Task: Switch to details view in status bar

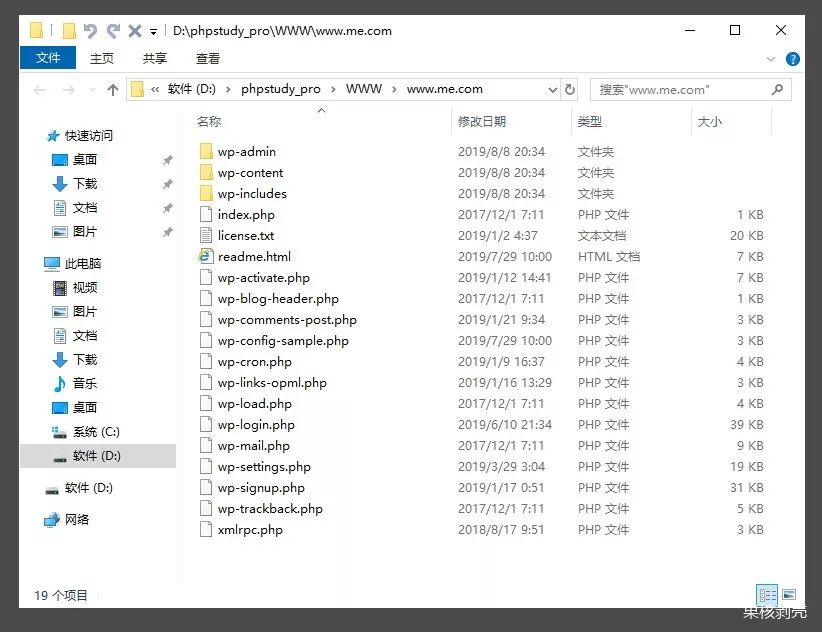Action: (767, 595)
